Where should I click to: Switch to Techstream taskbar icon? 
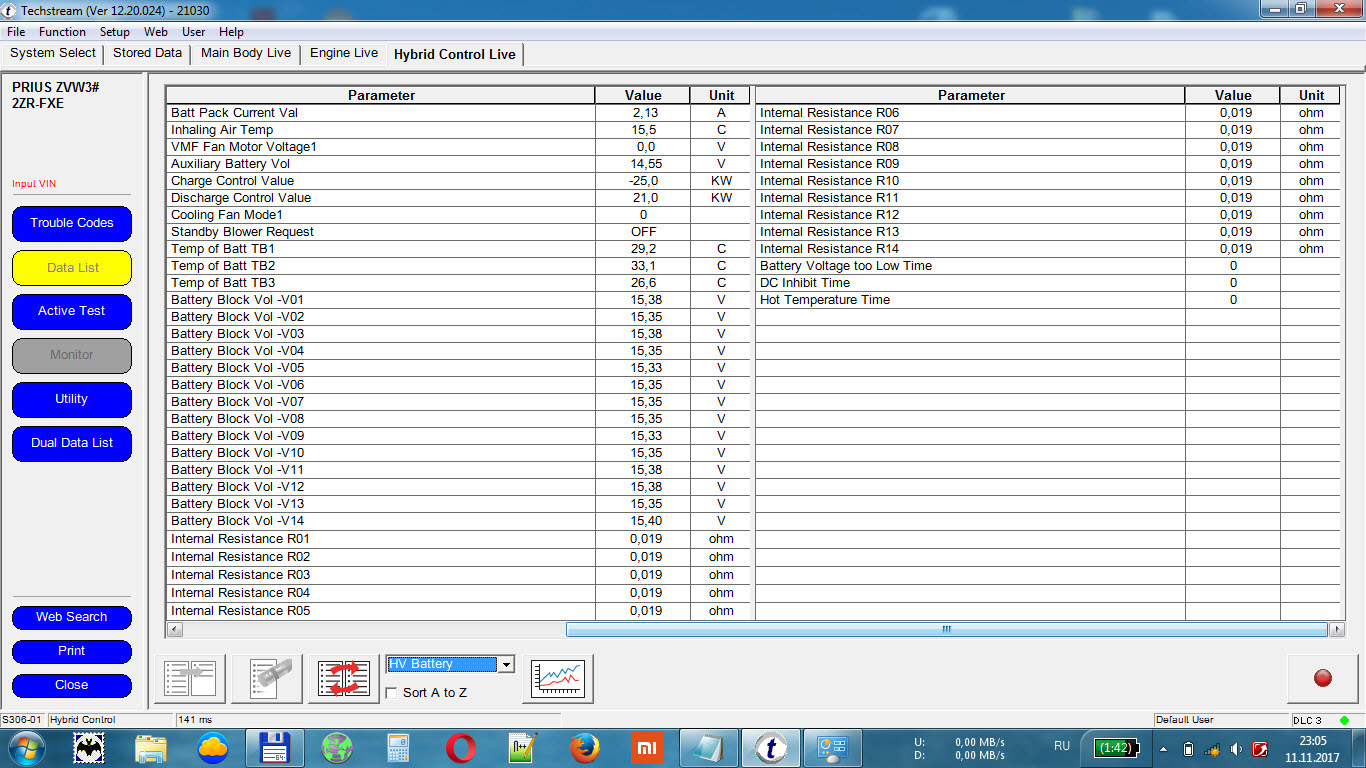click(771, 748)
